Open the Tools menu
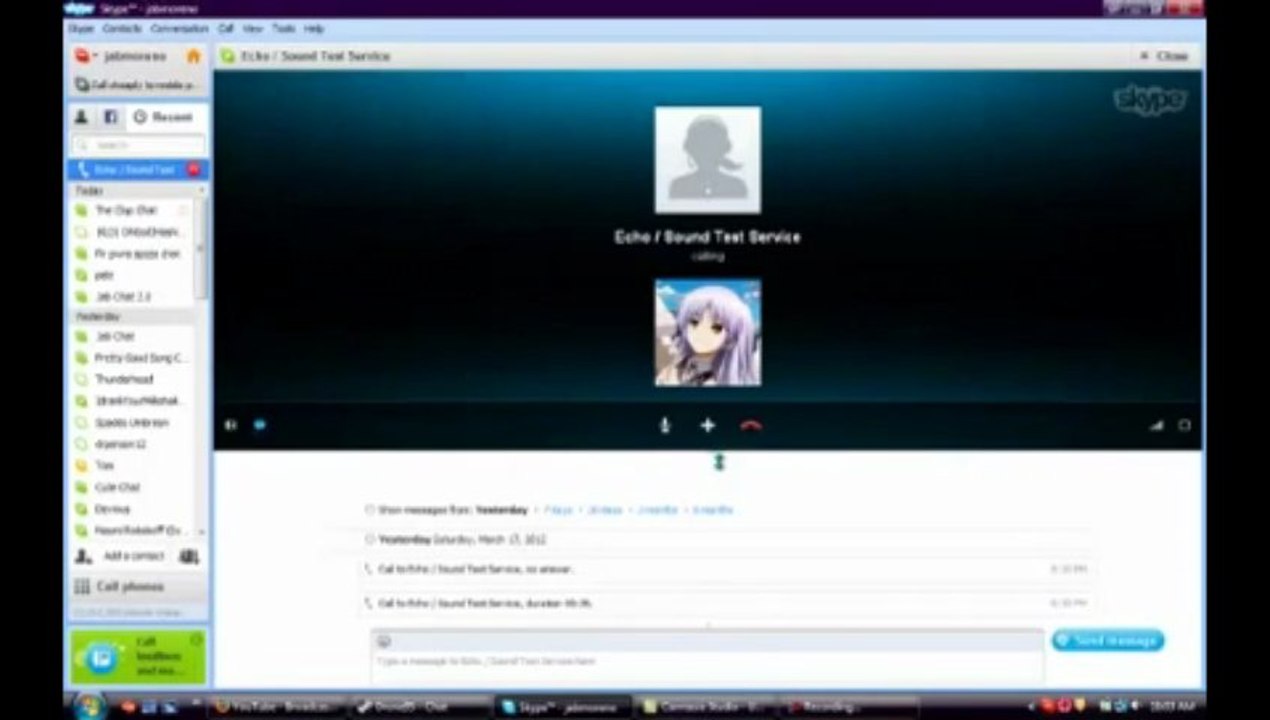This screenshot has height=720, width=1270. pyautogui.click(x=284, y=29)
